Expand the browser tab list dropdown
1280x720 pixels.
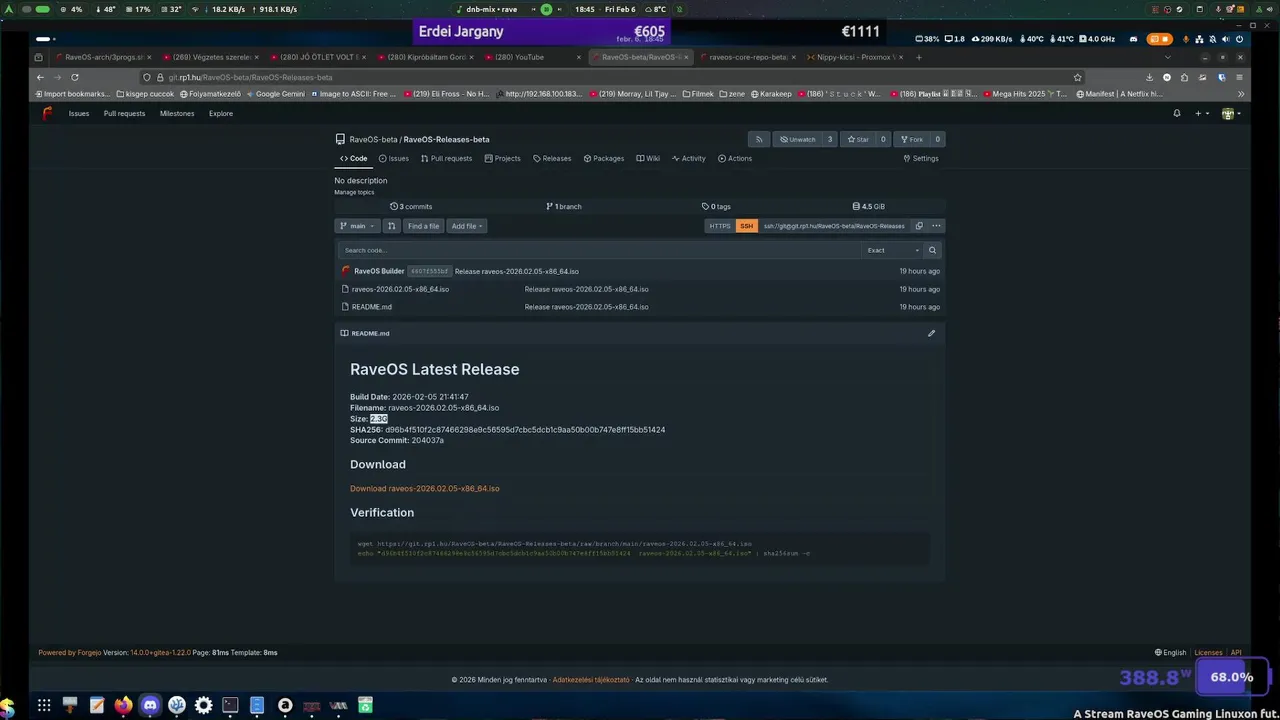[1168, 57]
